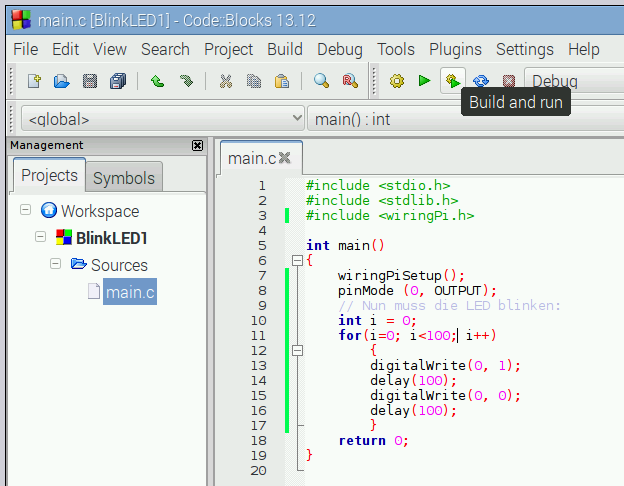Click the main.c file icon in tree
This screenshot has height=486, width=624.
[94, 291]
